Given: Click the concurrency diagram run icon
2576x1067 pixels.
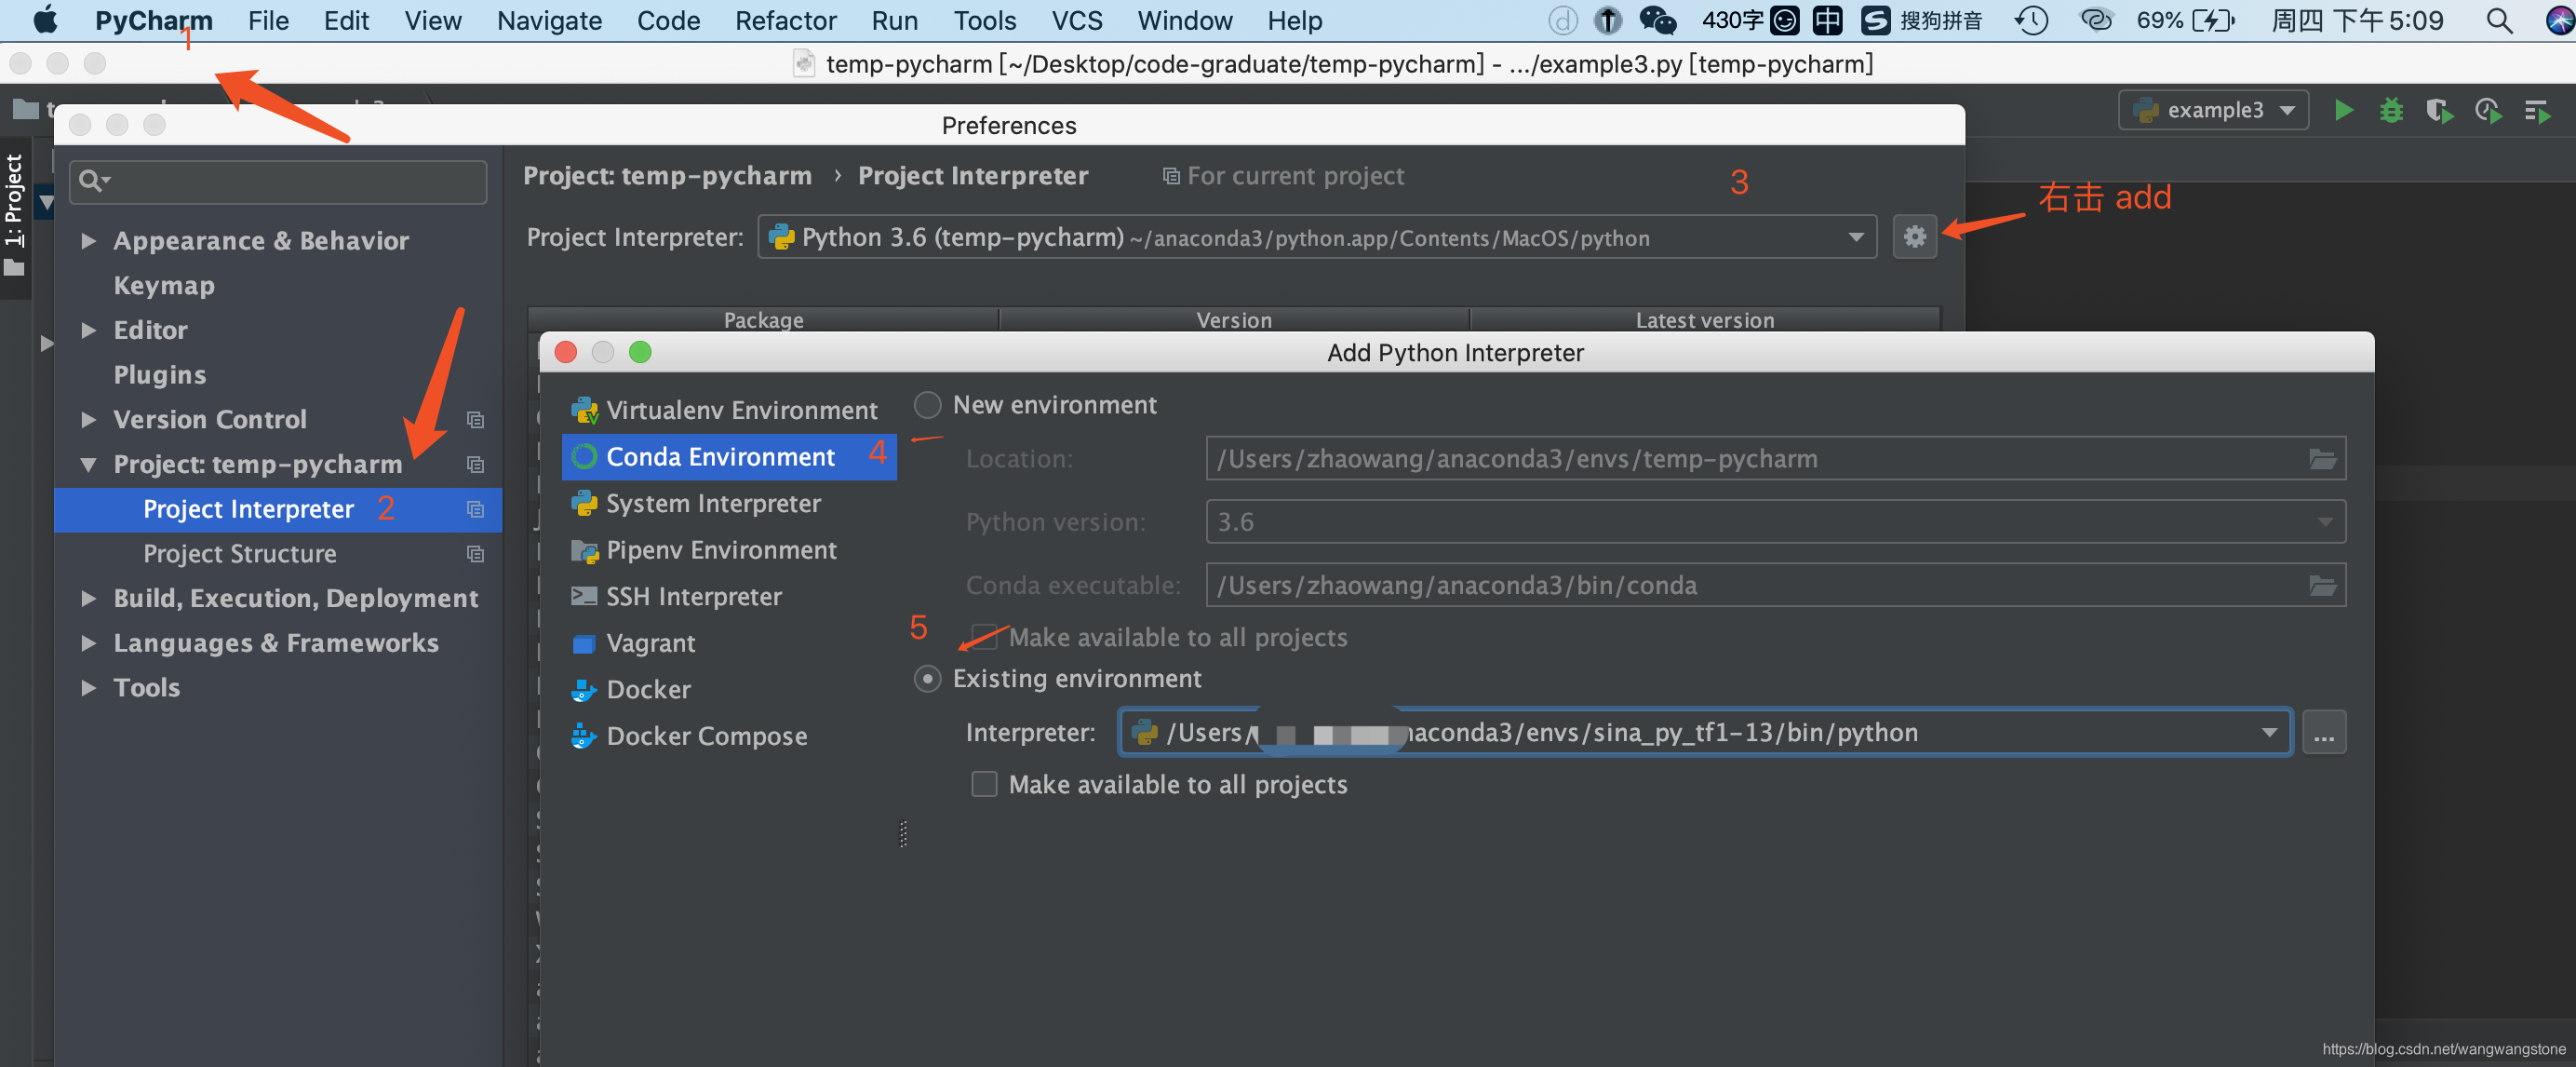Looking at the screenshot, I should point(2537,110).
